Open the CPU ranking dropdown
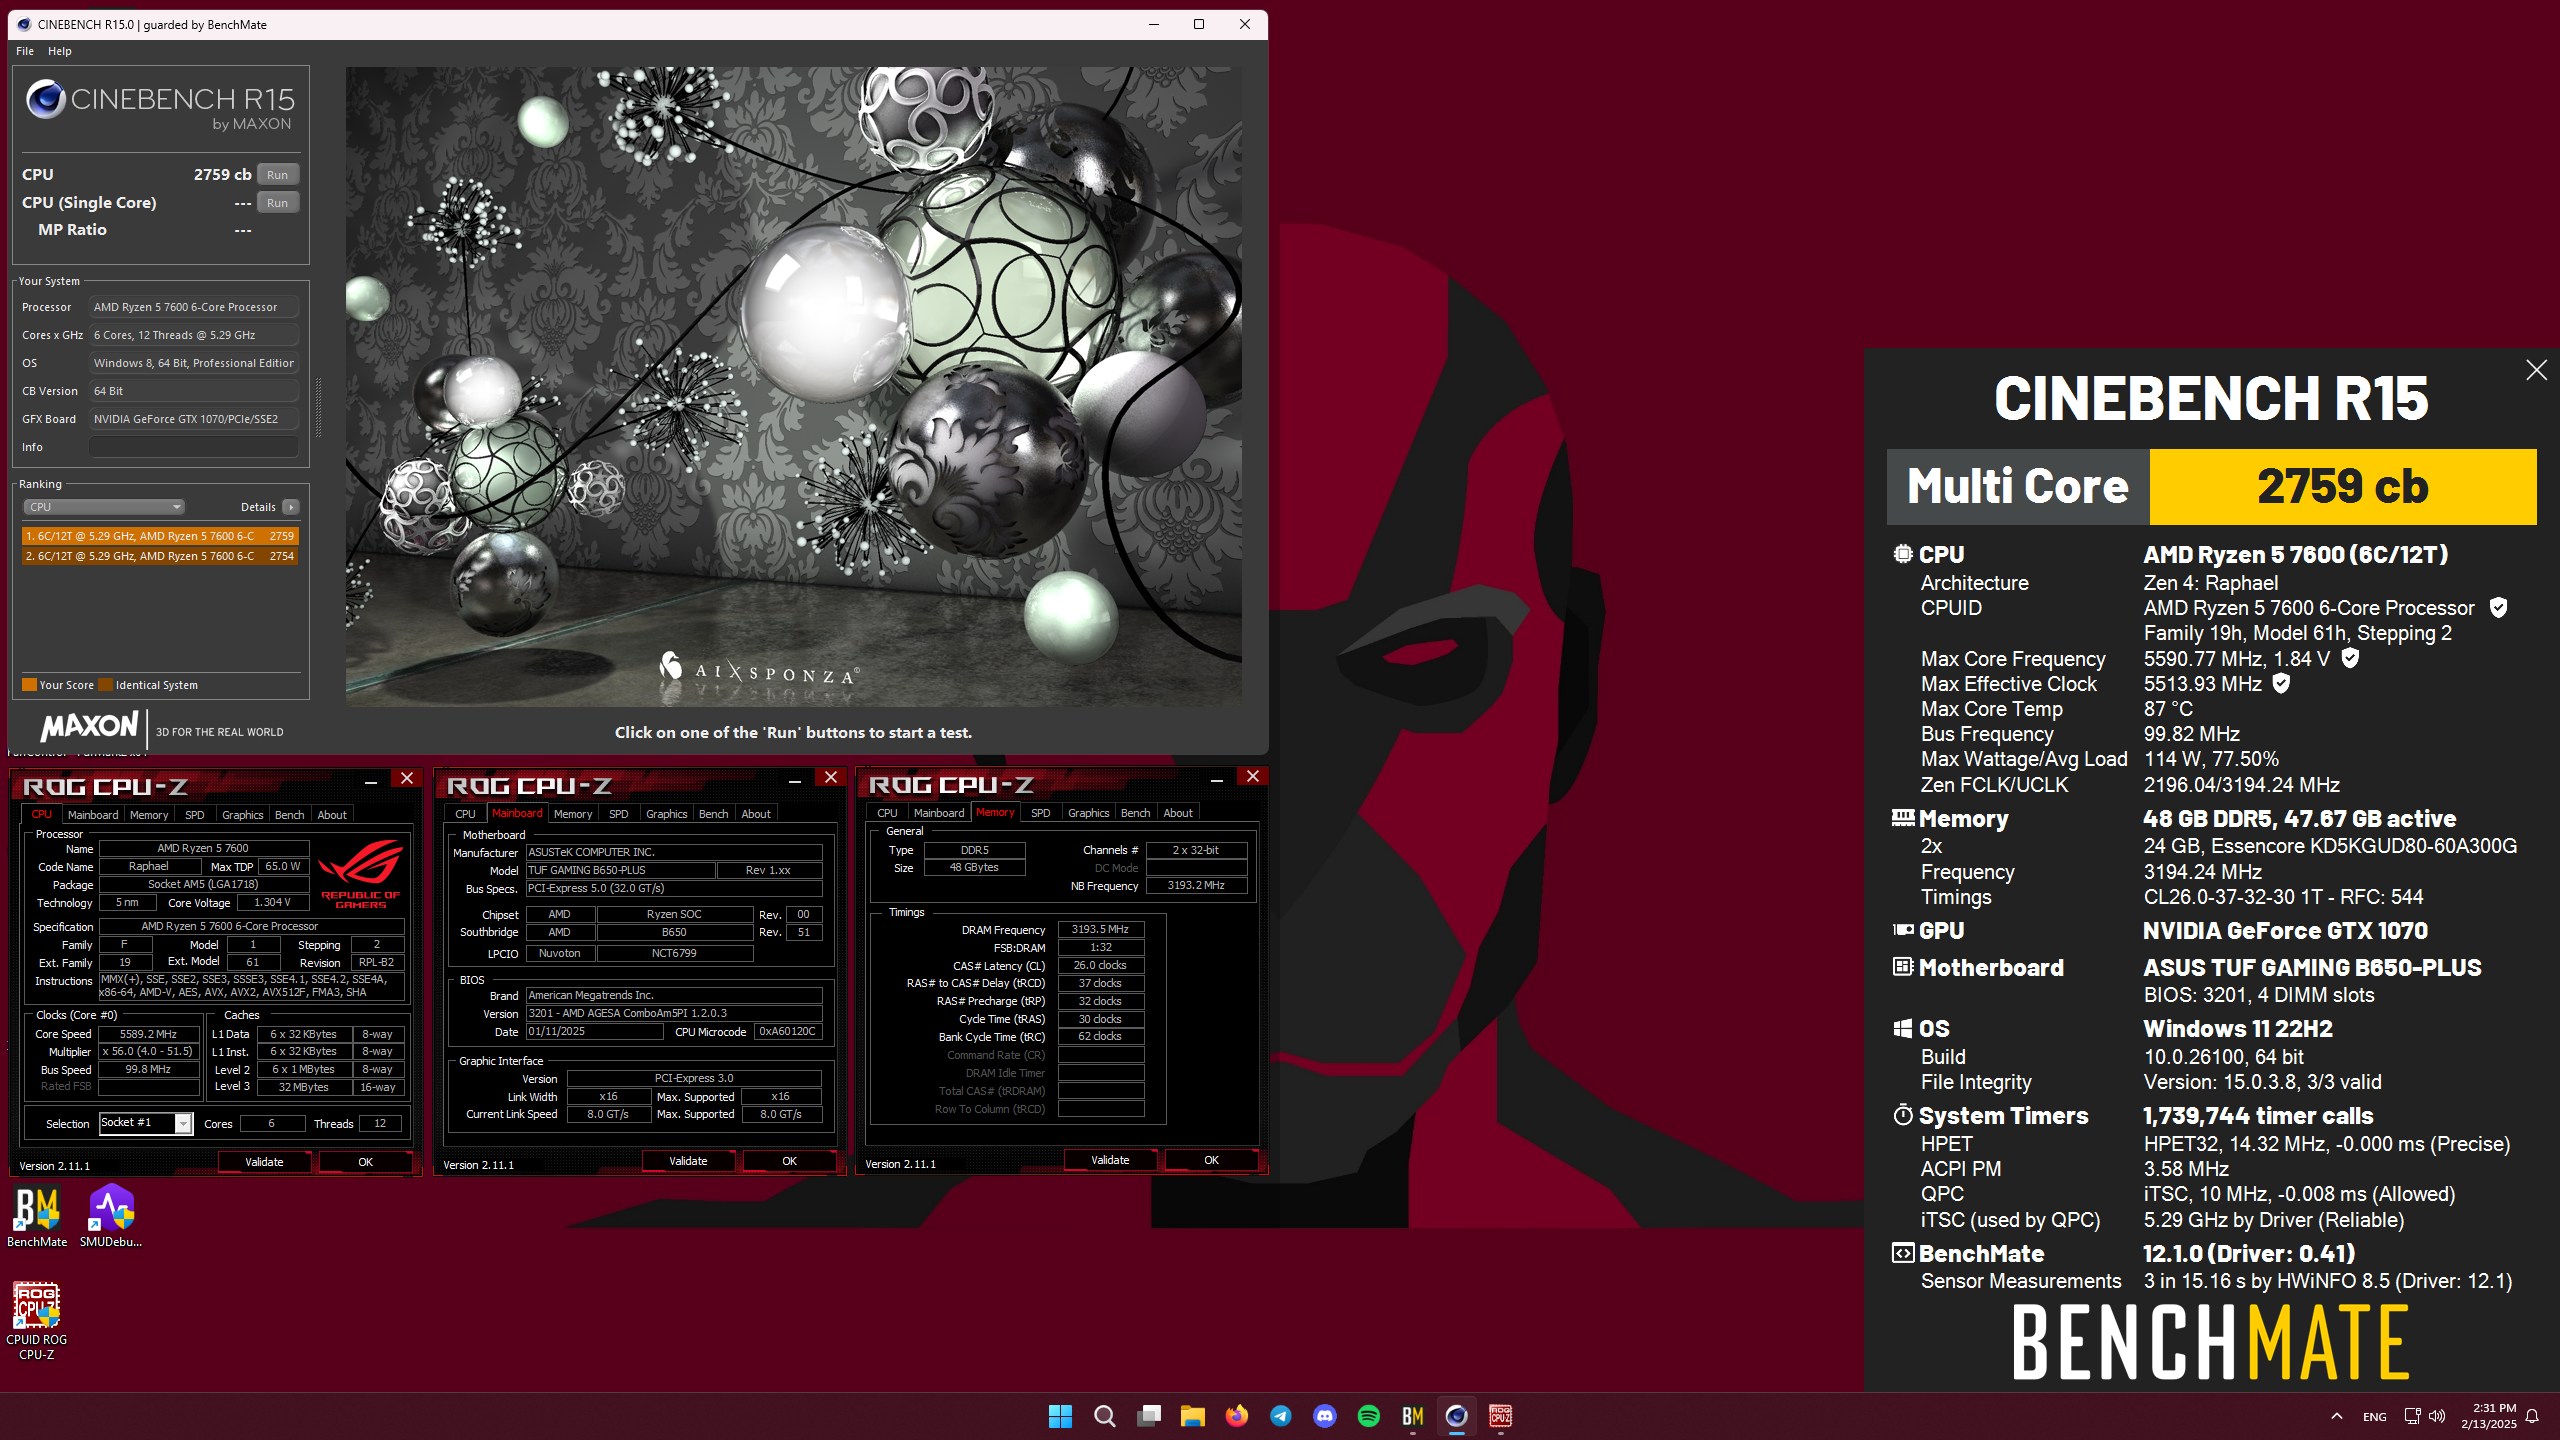This screenshot has height=1440, width=2560. pyautogui.click(x=104, y=507)
